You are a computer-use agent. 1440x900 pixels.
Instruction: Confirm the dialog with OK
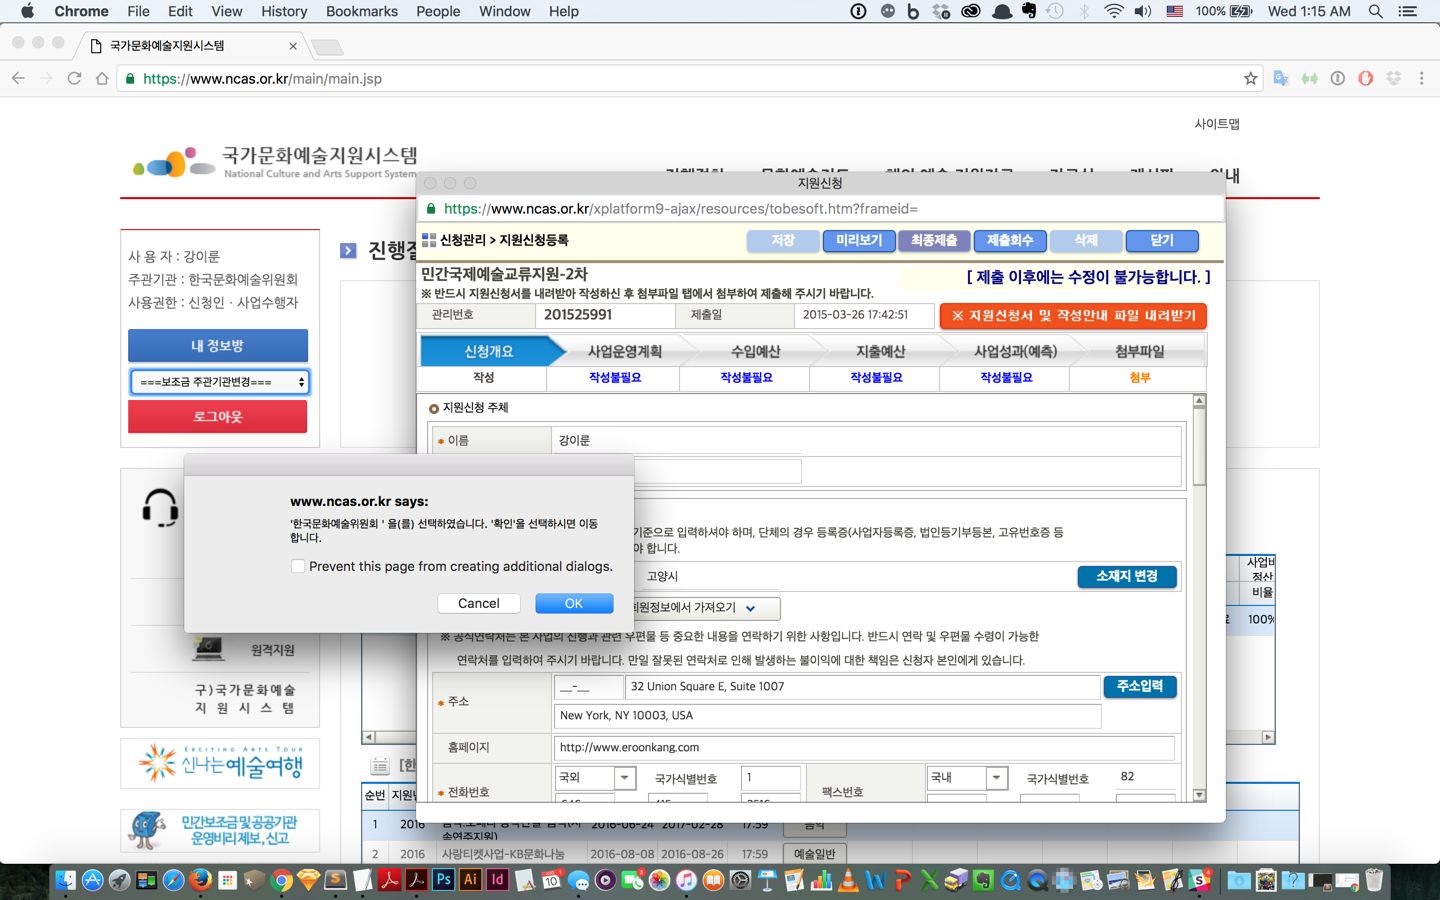574,603
